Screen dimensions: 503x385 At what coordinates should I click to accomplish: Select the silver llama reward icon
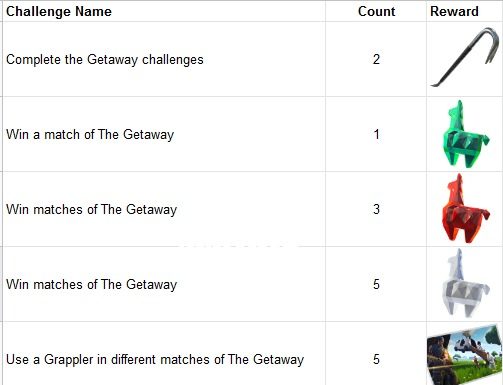[465, 283]
